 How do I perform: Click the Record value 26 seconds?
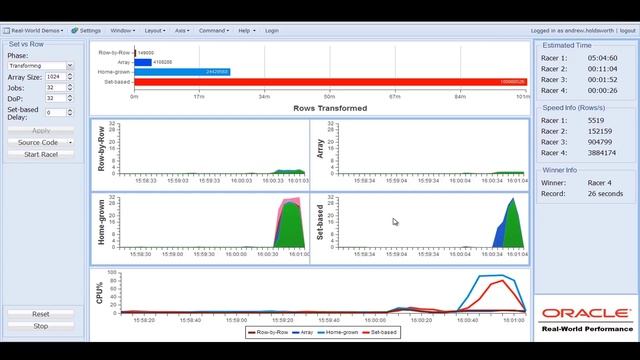pyautogui.click(x=605, y=193)
